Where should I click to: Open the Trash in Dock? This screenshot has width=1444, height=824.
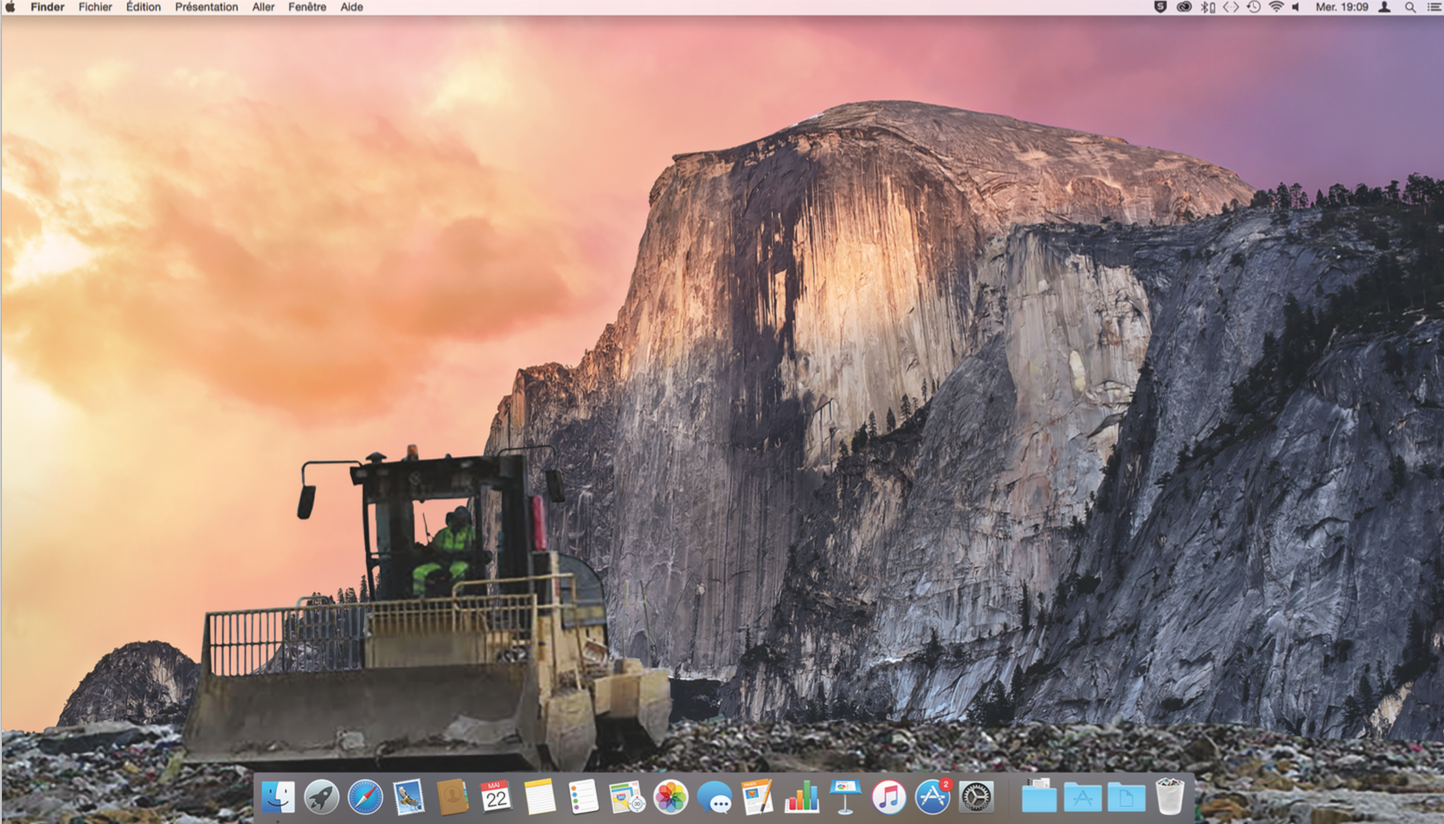[1170, 797]
